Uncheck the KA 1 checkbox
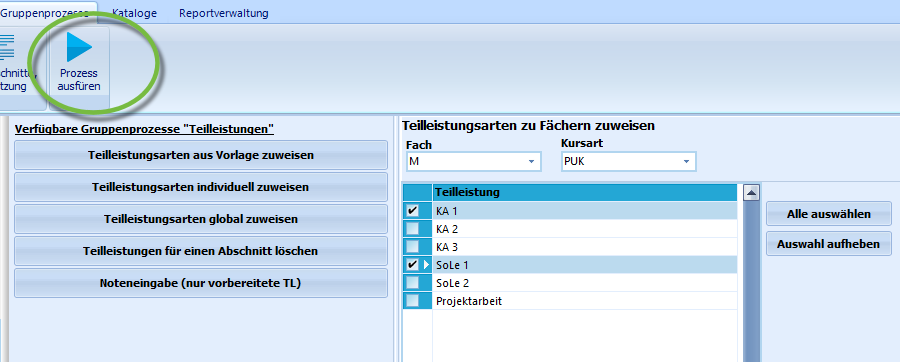The width and height of the screenshot is (900, 362). (412, 211)
